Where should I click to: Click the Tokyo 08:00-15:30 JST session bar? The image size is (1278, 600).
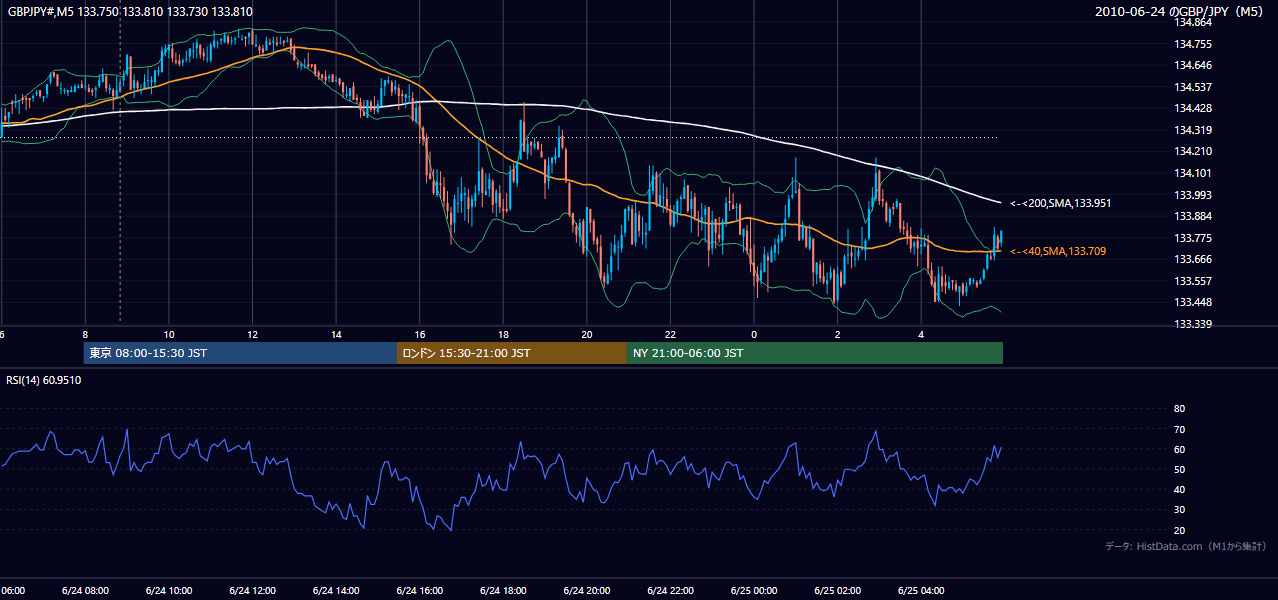coord(240,353)
